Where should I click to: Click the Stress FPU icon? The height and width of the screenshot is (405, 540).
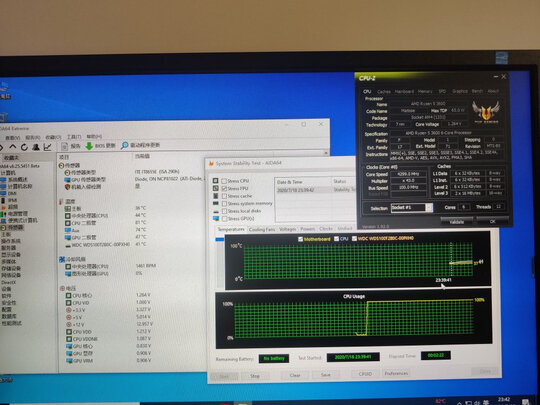tap(216, 188)
